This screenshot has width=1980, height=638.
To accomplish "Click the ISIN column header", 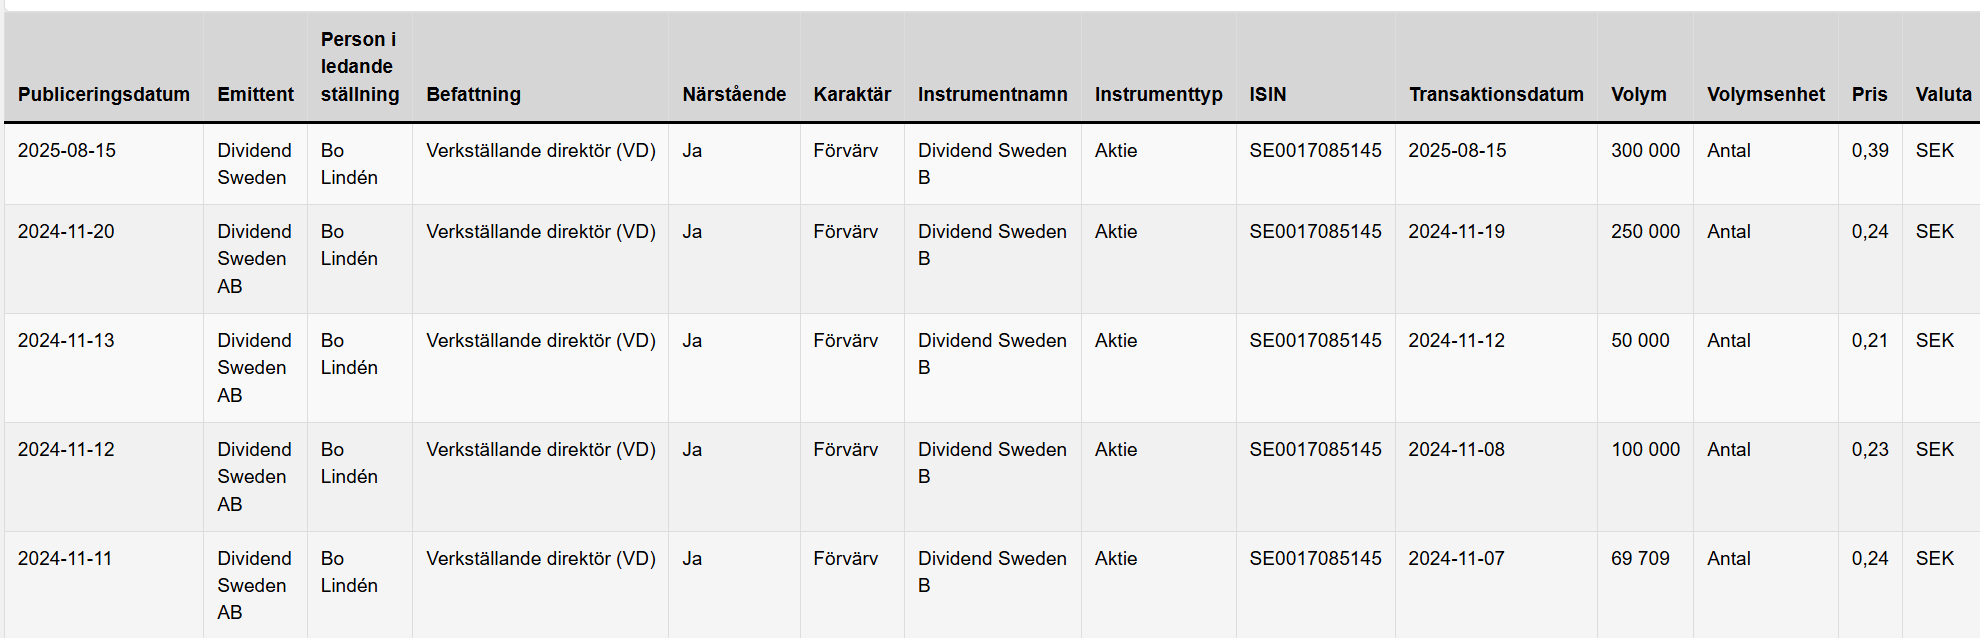I will pos(1267,94).
